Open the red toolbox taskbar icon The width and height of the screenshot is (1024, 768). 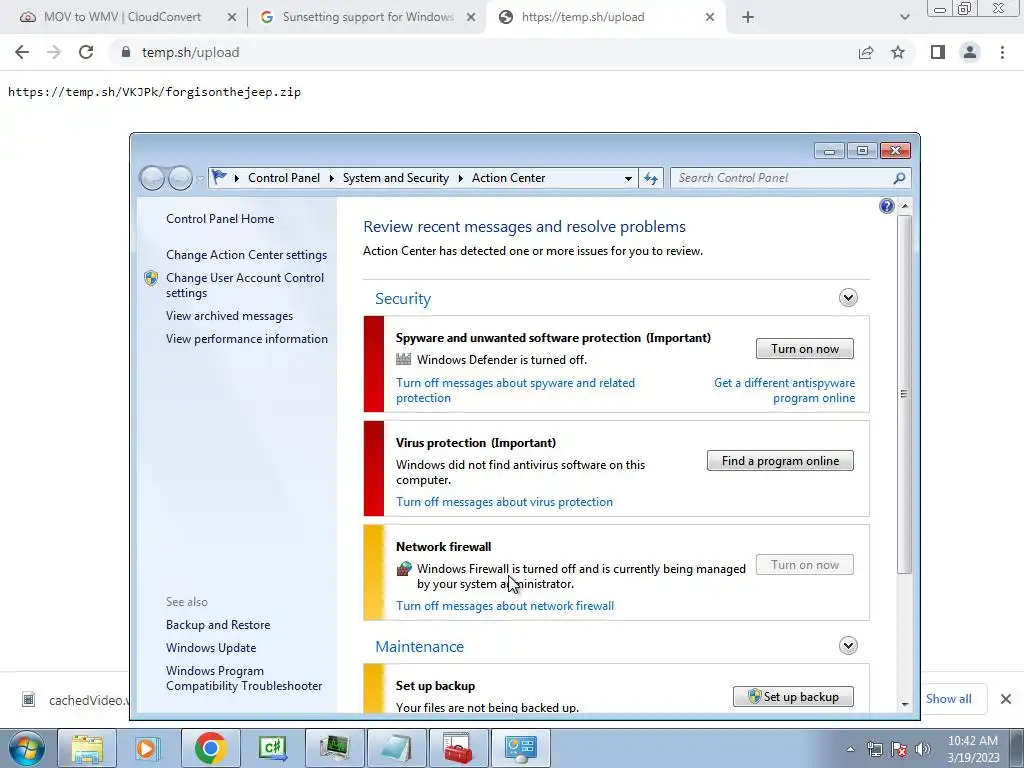[x=457, y=748]
